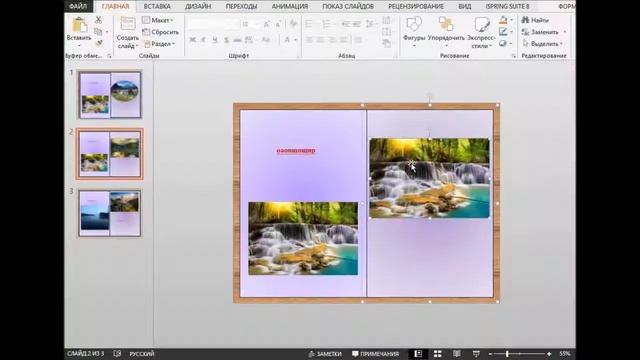The image size is (640, 360).
Task: Click the Shape Effects icon
Action: 503,43
